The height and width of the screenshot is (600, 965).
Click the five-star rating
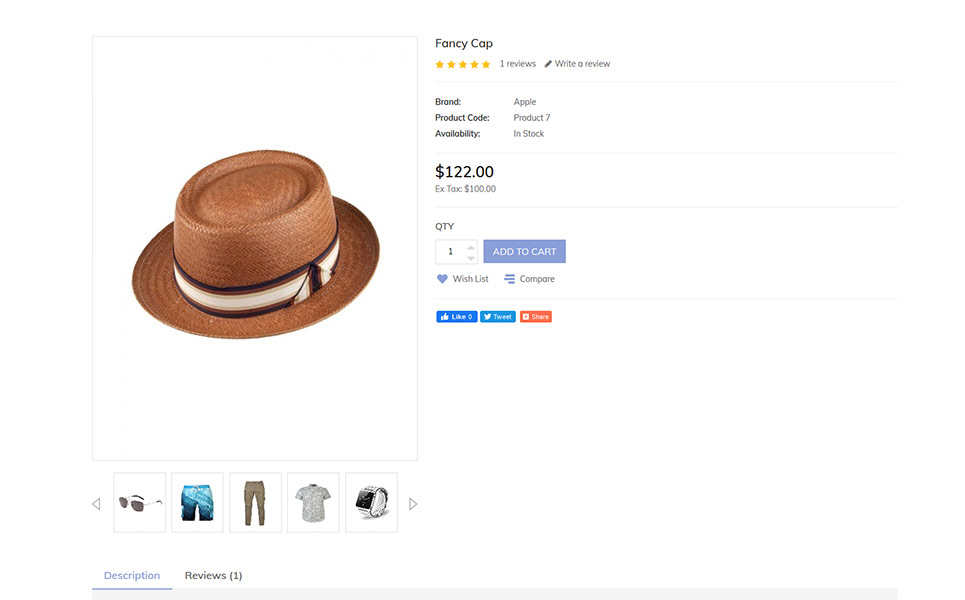[463, 64]
